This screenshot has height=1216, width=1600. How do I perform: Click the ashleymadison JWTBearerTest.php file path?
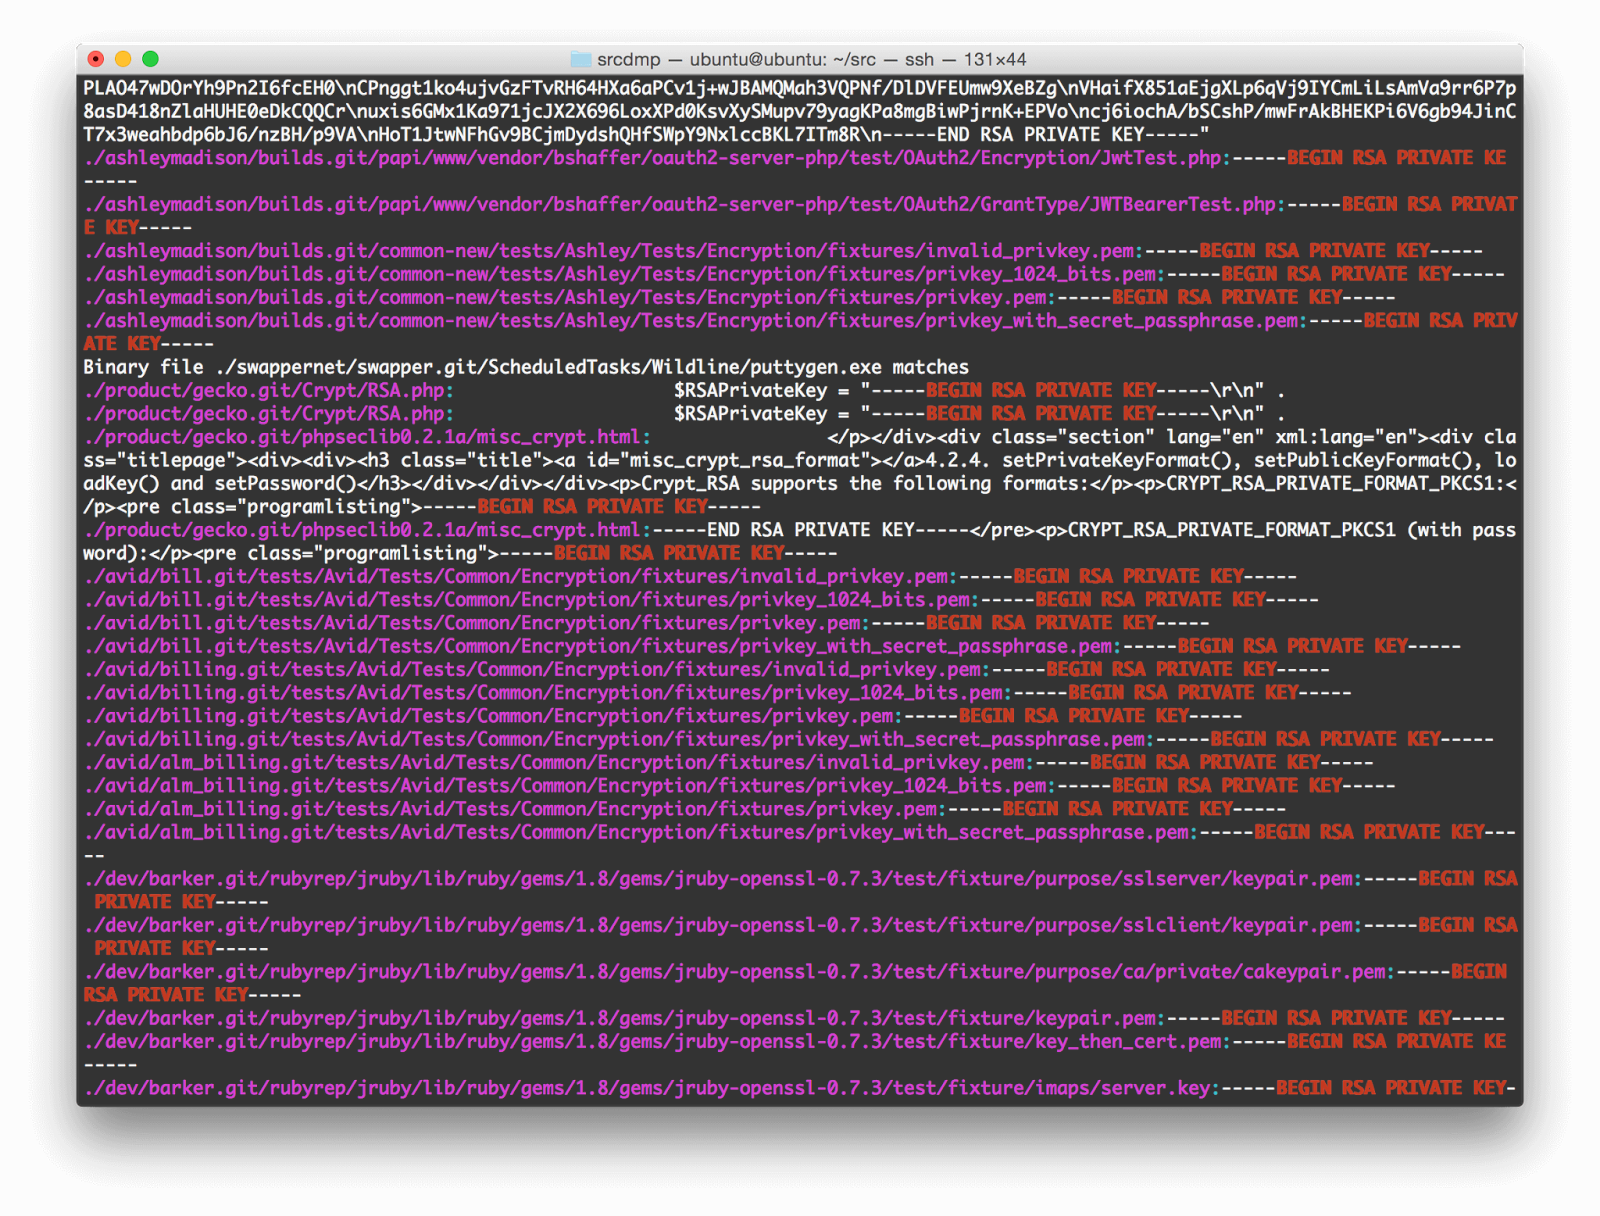point(680,204)
